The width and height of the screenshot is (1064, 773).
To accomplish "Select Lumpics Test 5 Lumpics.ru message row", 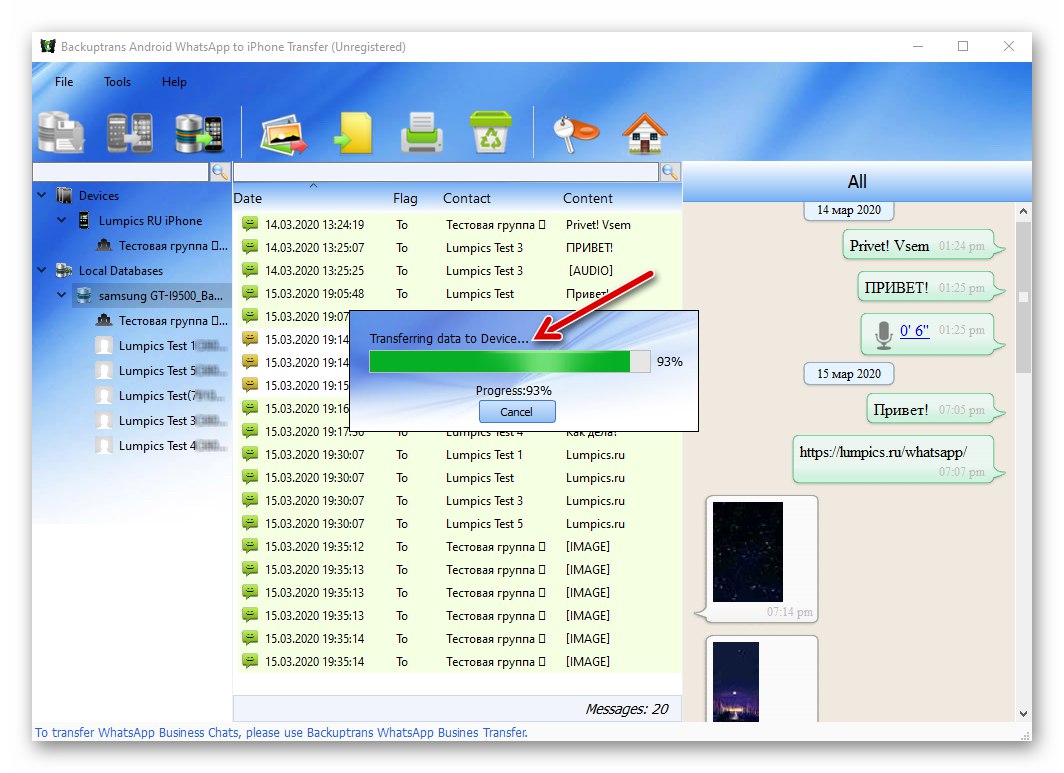I will coord(457,524).
